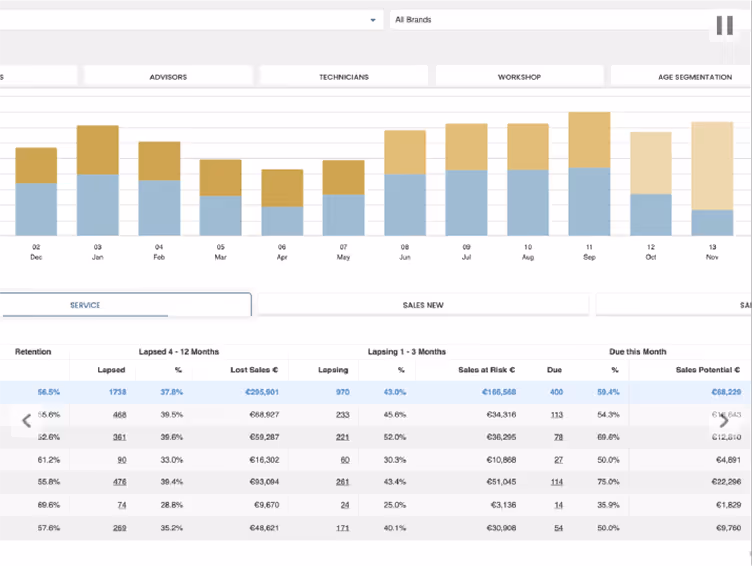Click the Apr stacked bar in chart
This screenshot has width=752, height=566.
pos(282,202)
